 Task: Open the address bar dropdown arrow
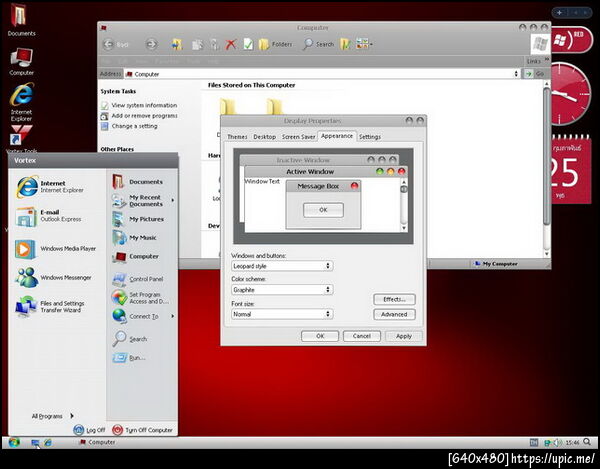pyautogui.click(x=516, y=73)
